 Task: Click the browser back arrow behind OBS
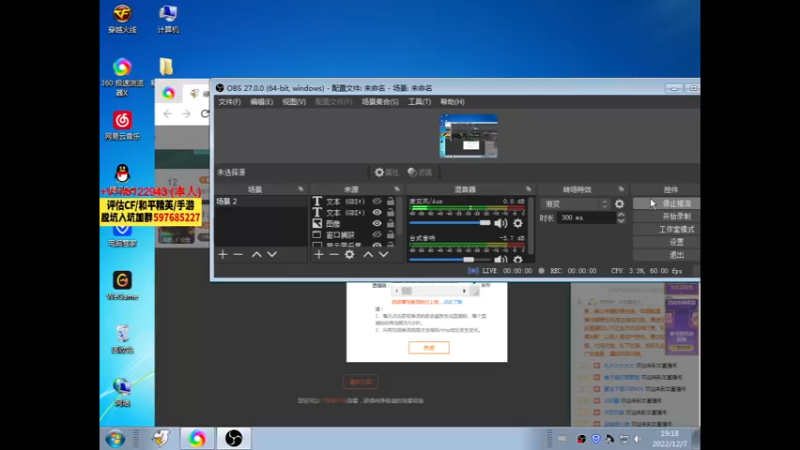coord(167,114)
